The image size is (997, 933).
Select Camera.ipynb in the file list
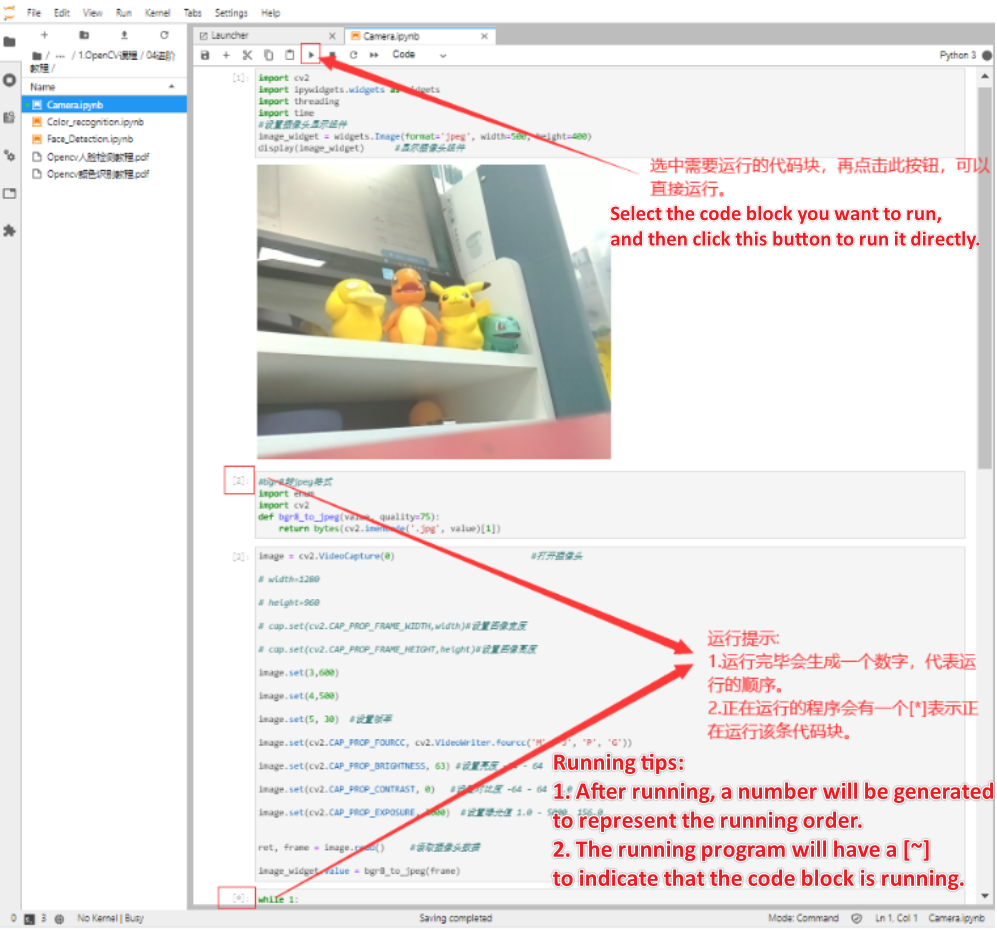[104, 105]
